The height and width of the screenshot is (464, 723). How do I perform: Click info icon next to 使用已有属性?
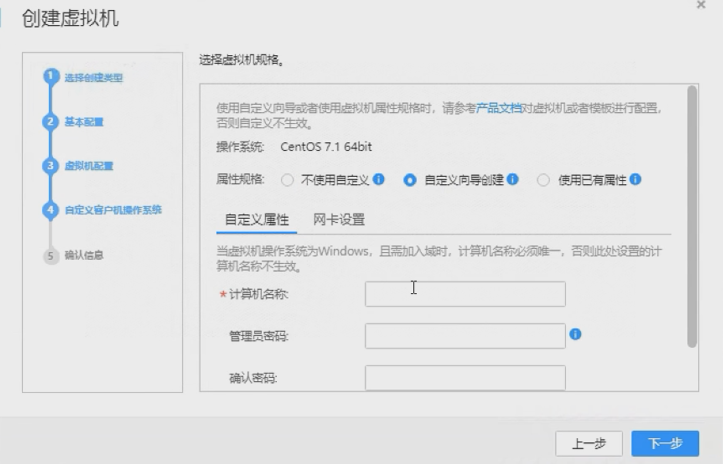[635, 180]
